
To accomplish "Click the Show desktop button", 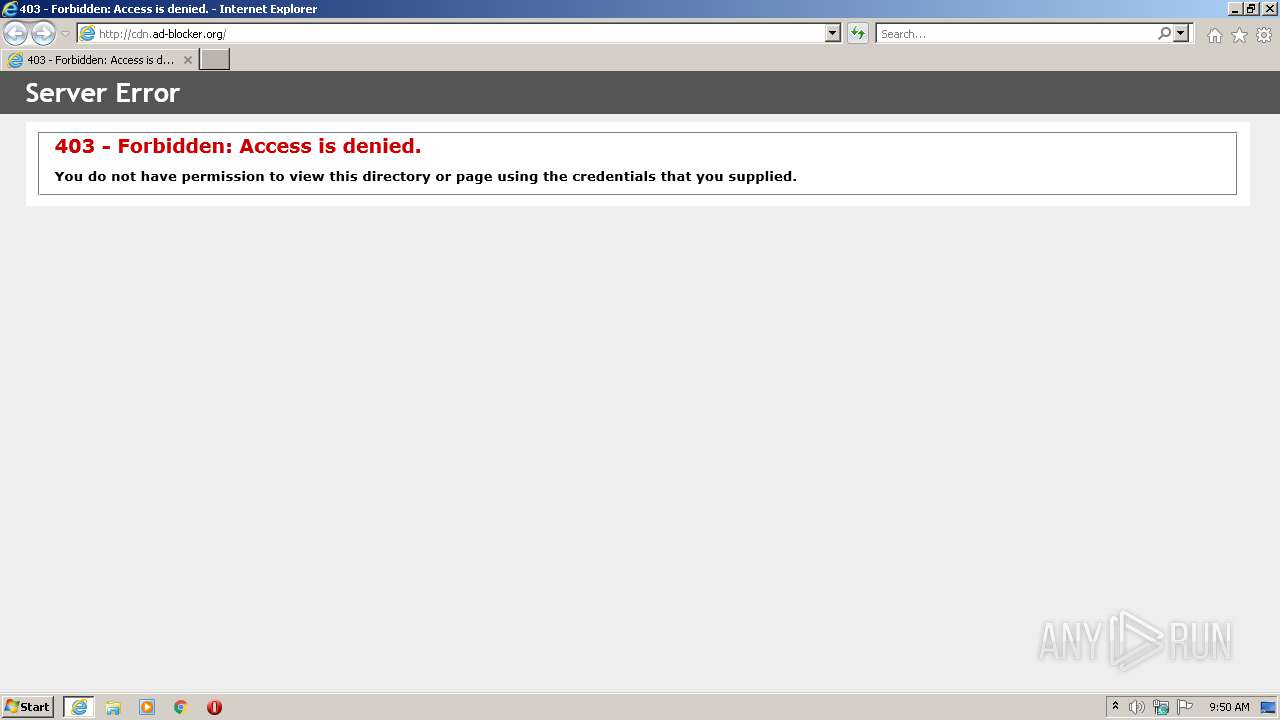I will (1268, 707).
